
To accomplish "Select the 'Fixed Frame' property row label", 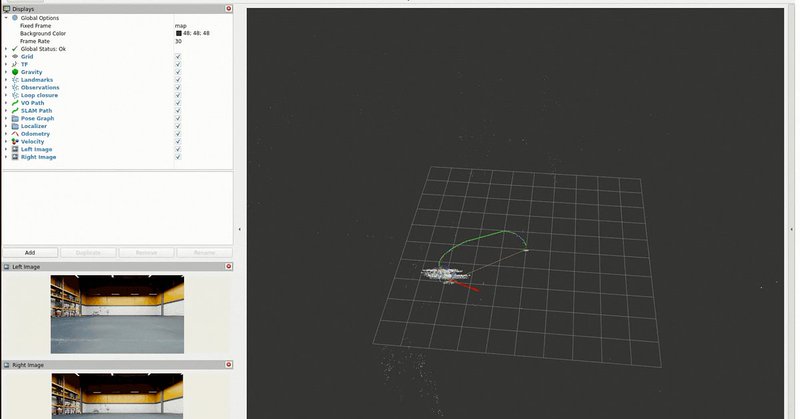I will [x=35, y=26].
